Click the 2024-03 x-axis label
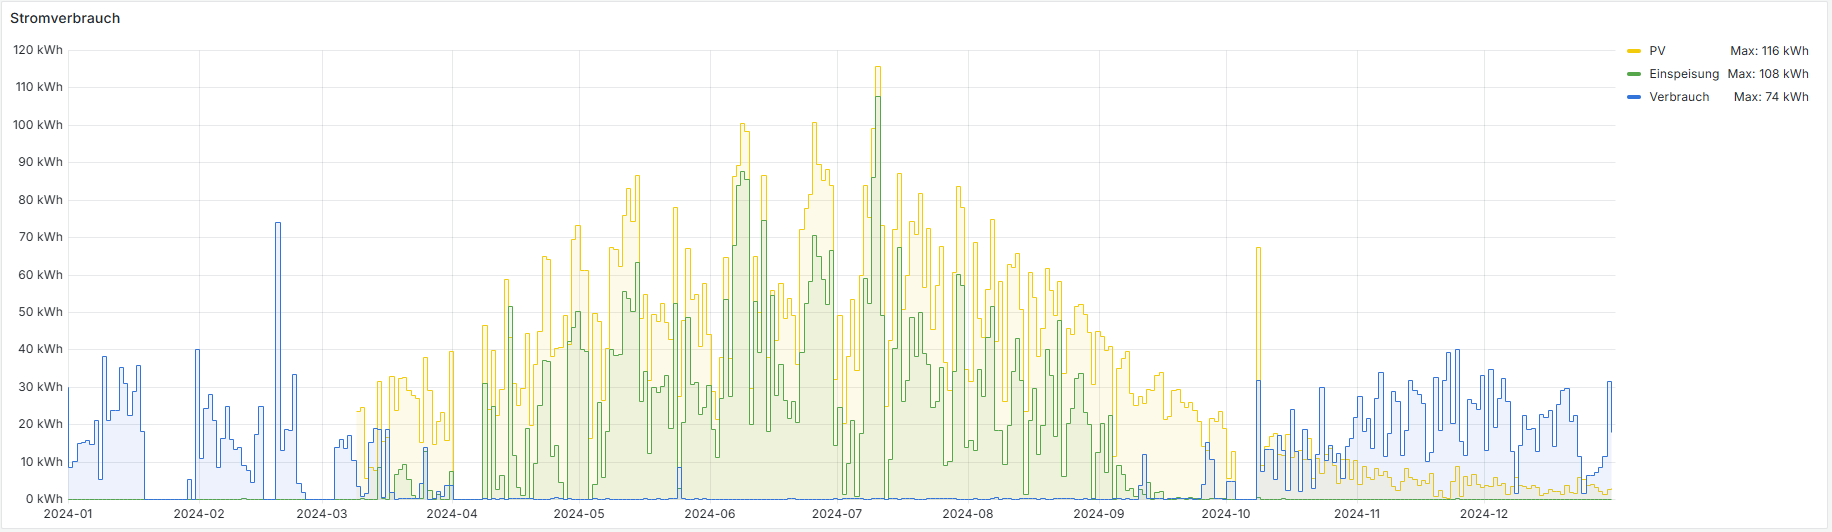This screenshot has width=1832, height=532. pyautogui.click(x=322, y=514)
